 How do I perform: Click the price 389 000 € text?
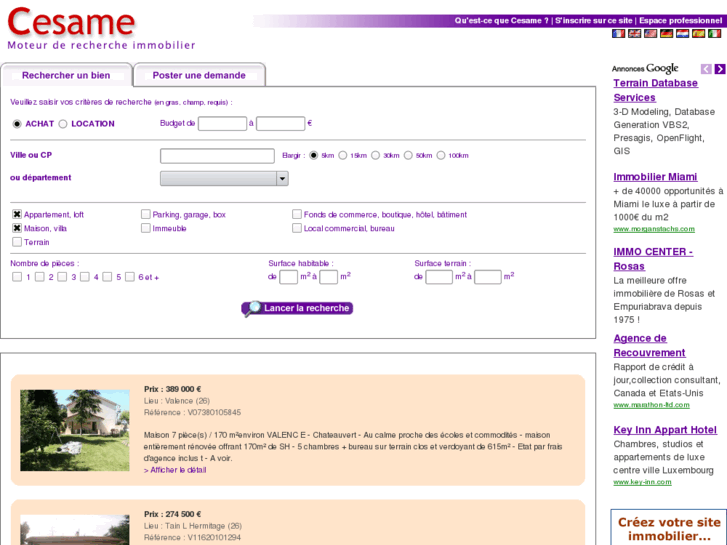click(x=172, y=389)
